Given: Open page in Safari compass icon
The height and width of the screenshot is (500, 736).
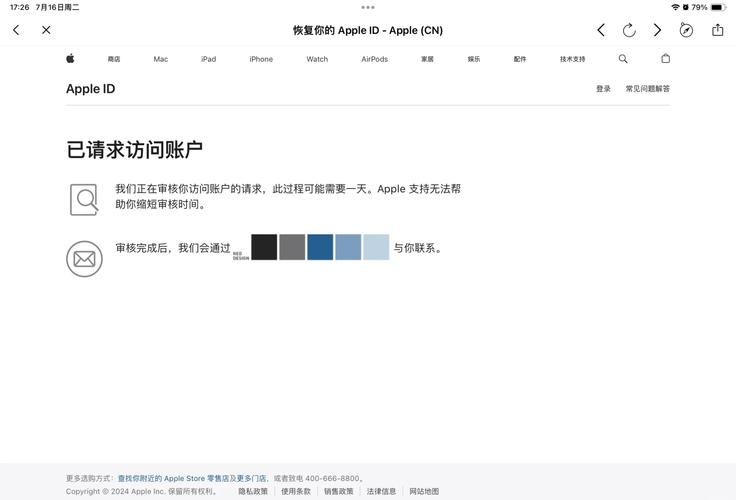Looking at the screenshot, I should 686,30.
